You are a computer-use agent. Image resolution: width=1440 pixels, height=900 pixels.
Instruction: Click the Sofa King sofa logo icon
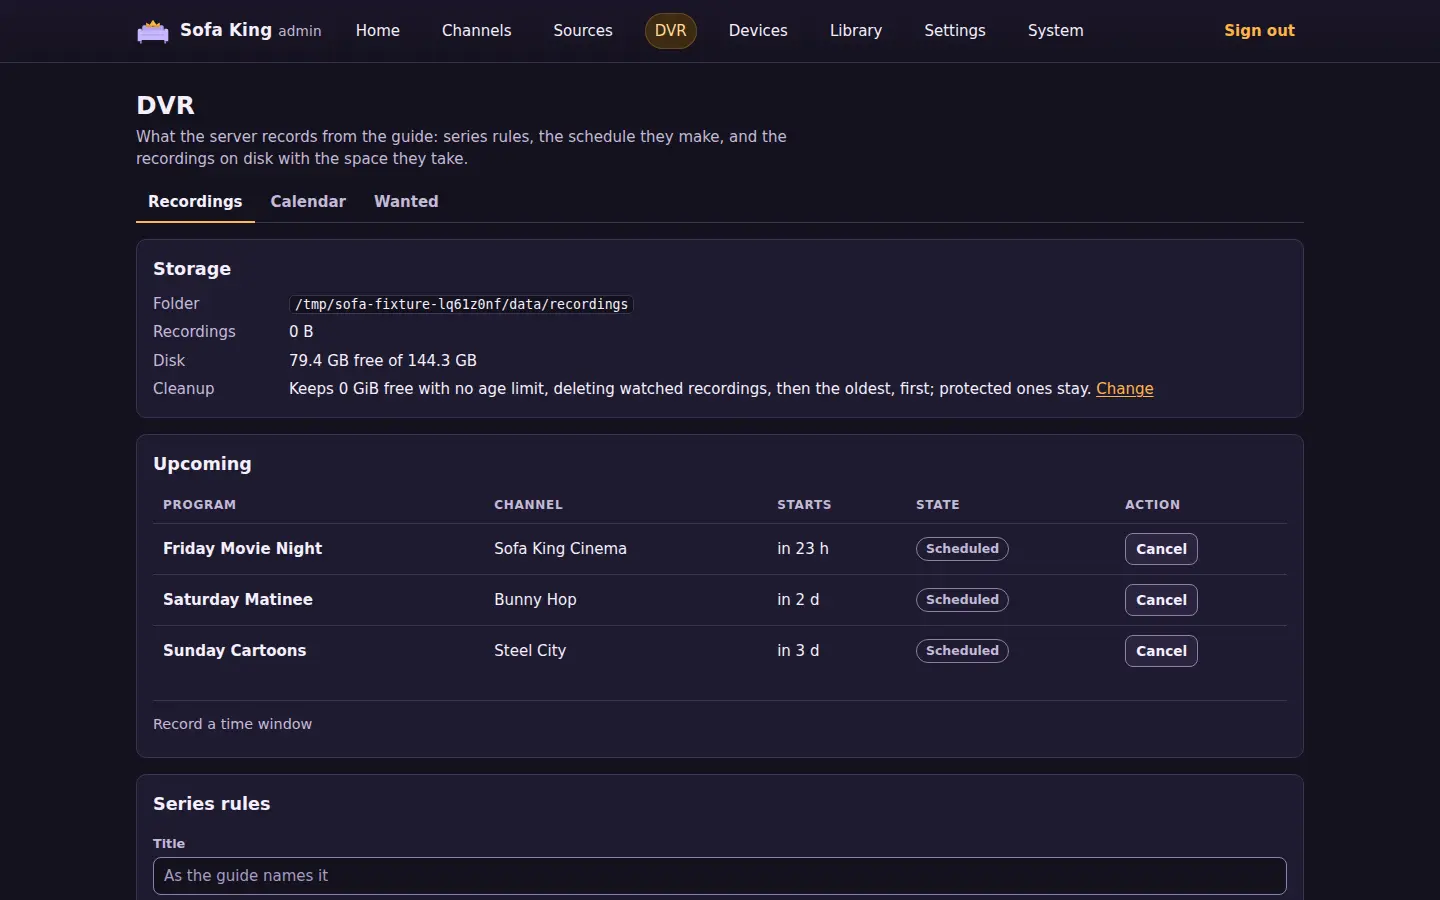[153, 31]
